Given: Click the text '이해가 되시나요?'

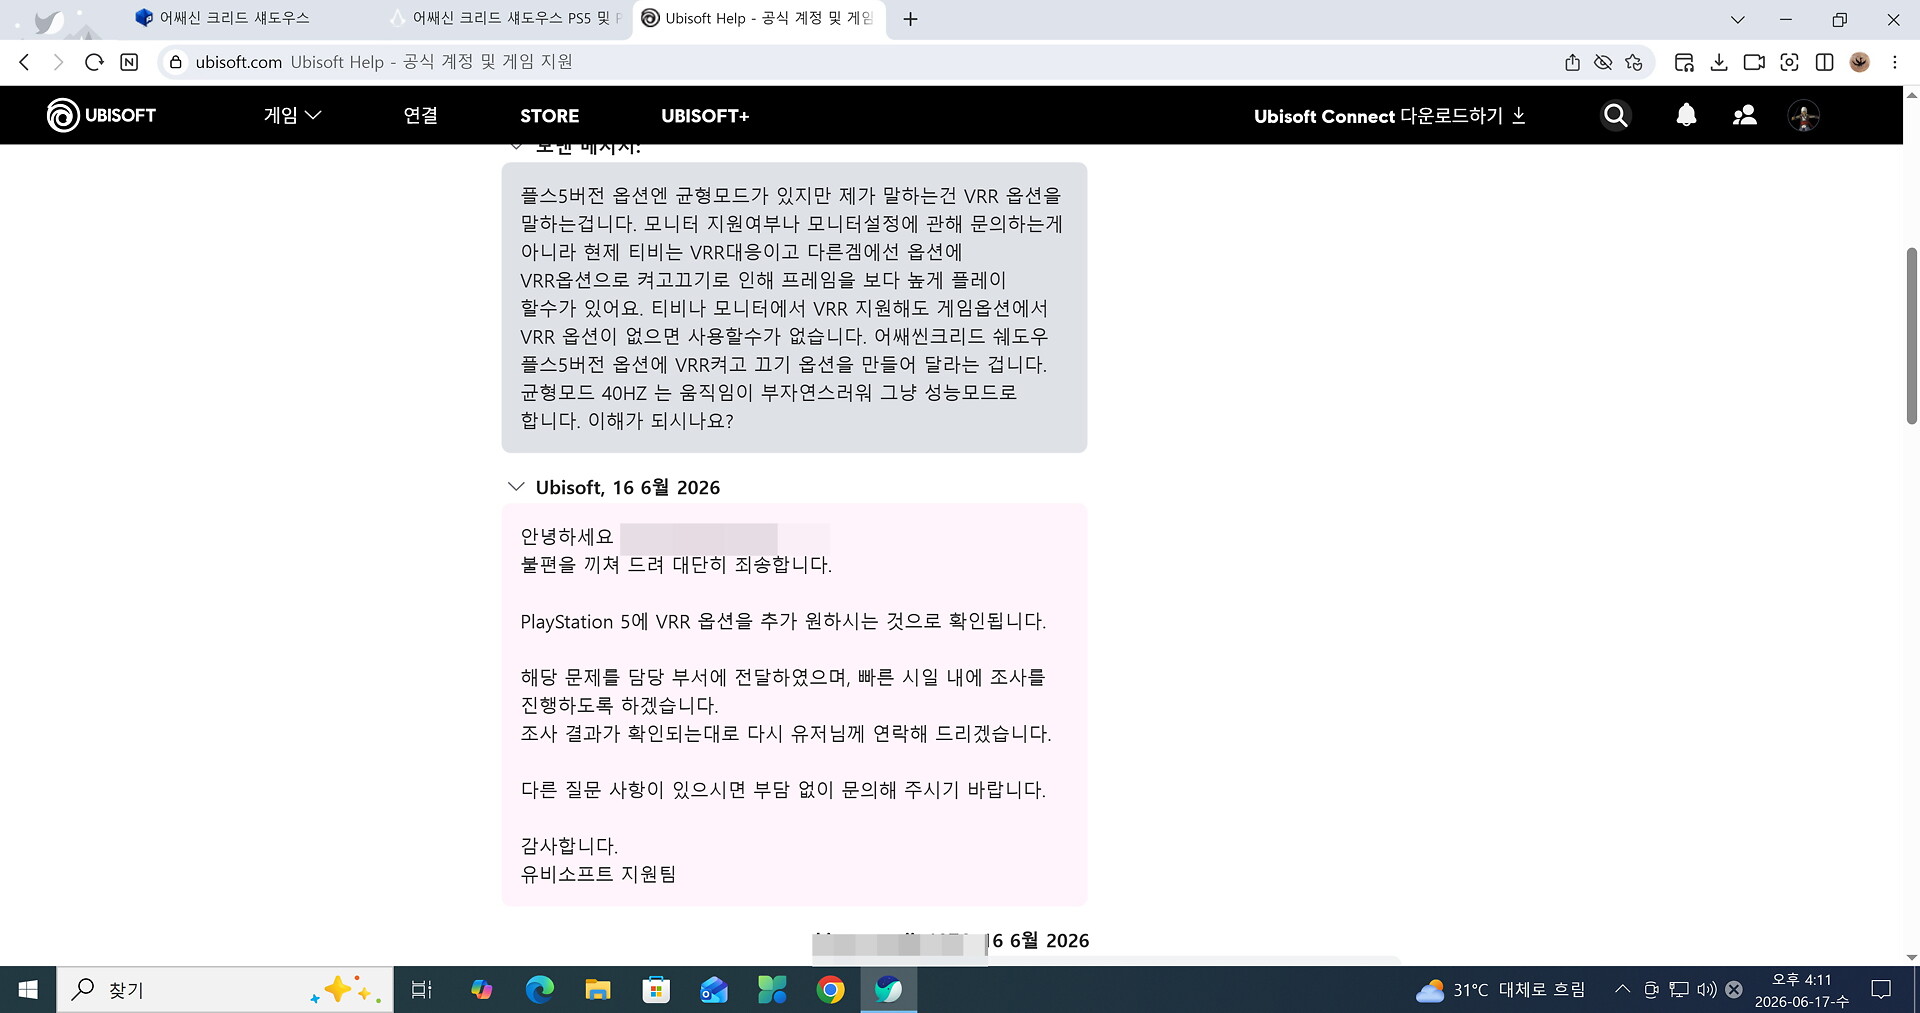Looking at the screenshot, I should (661, 421).
